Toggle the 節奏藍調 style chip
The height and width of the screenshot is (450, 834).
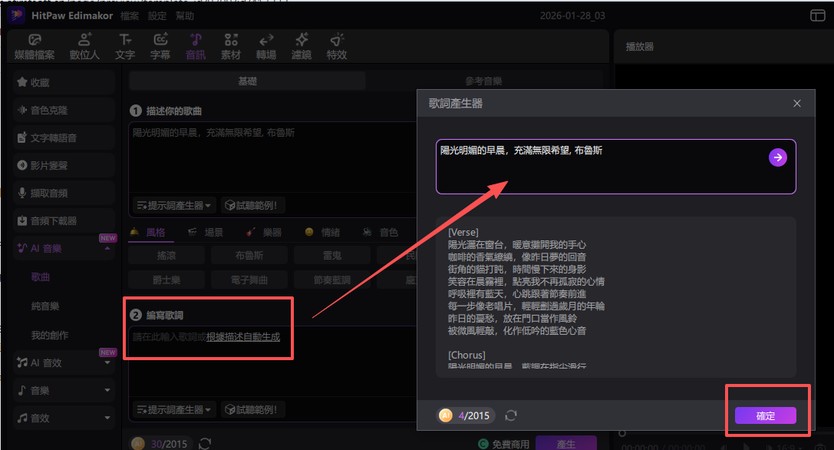coord(332,280)
